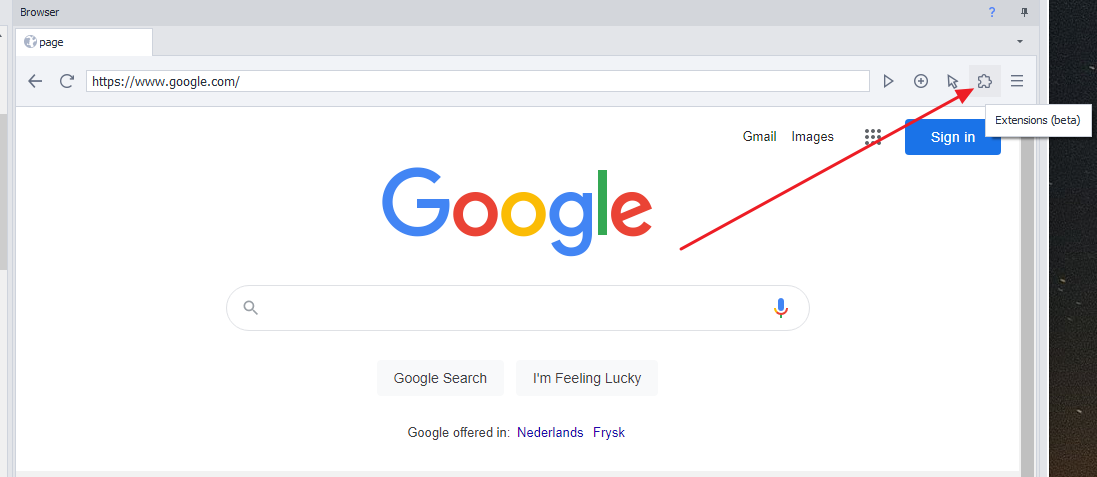
Task: Click the back arrow navigation icon
Action: pyautogui.click(x=35, y=81)
